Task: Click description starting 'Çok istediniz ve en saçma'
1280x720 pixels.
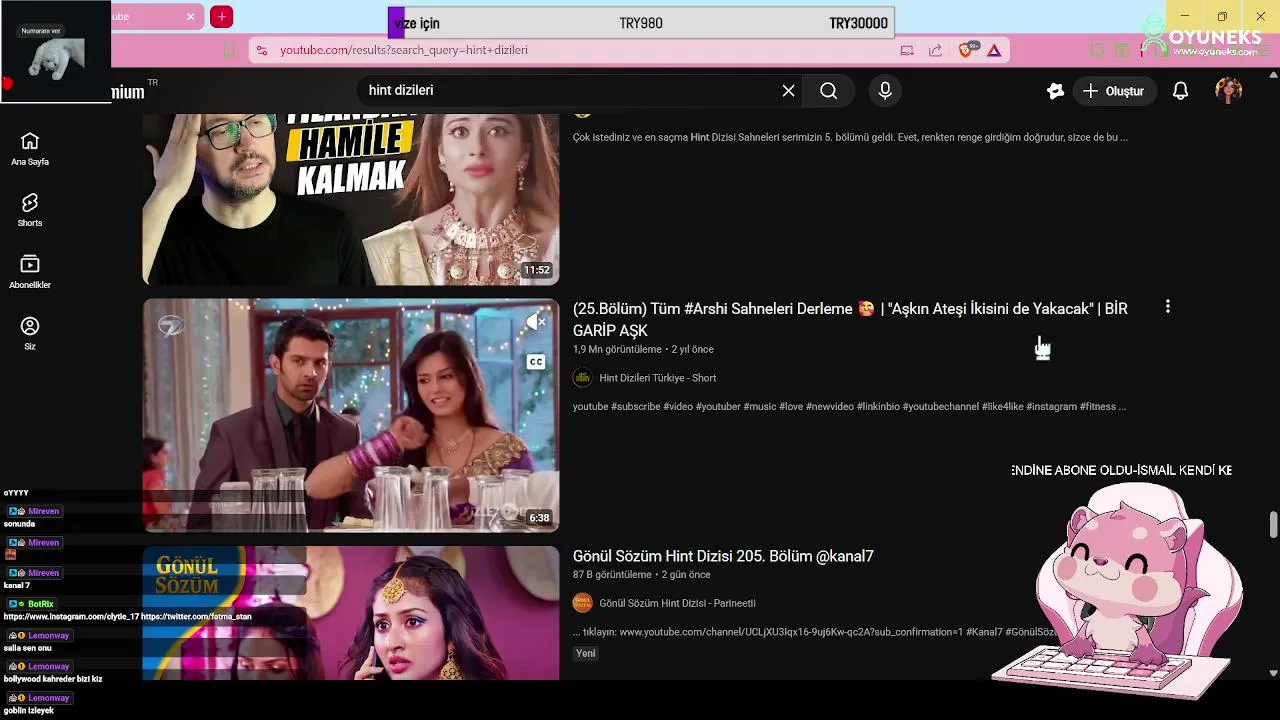Action: pos(850,137)
